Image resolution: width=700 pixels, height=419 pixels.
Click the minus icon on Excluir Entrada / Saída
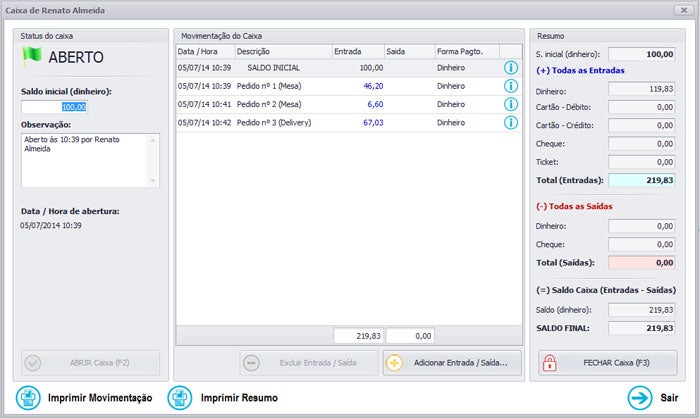tap(251, 363)
